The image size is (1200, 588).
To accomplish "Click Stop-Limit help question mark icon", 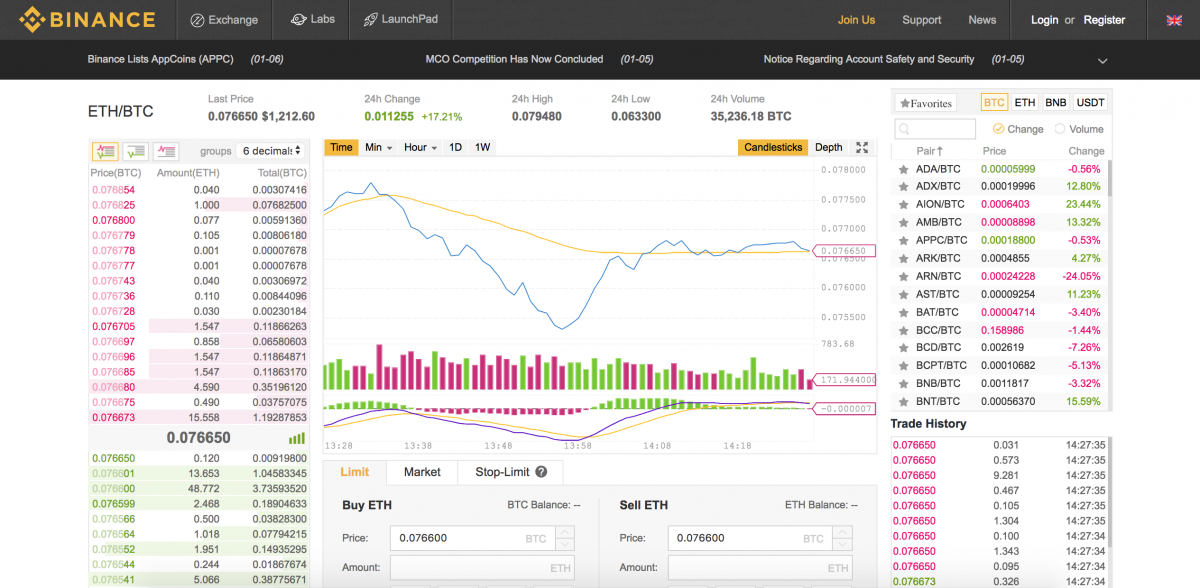I will pos(541,472).
